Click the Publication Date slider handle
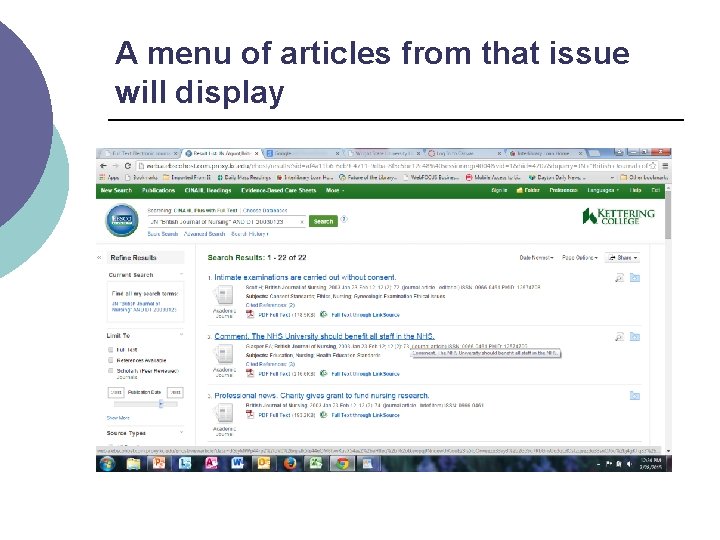720x540 pixels. [x=161, y=404]
